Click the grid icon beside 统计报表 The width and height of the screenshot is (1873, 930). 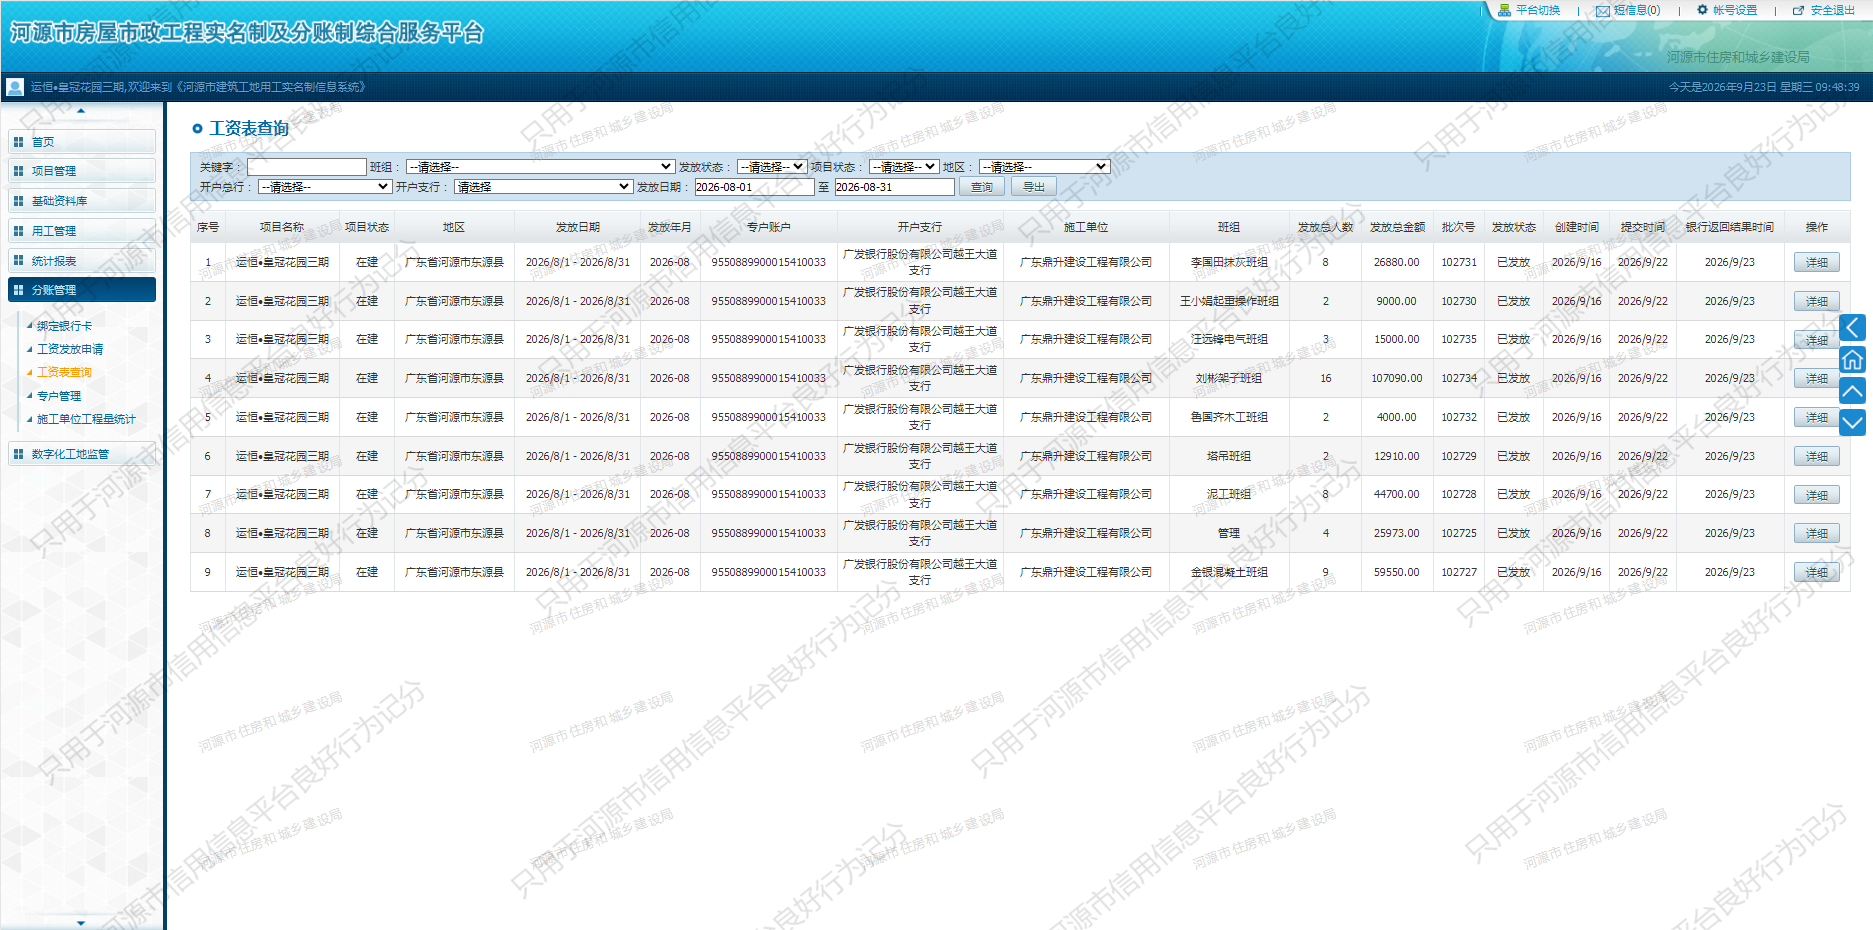point(18,261)
